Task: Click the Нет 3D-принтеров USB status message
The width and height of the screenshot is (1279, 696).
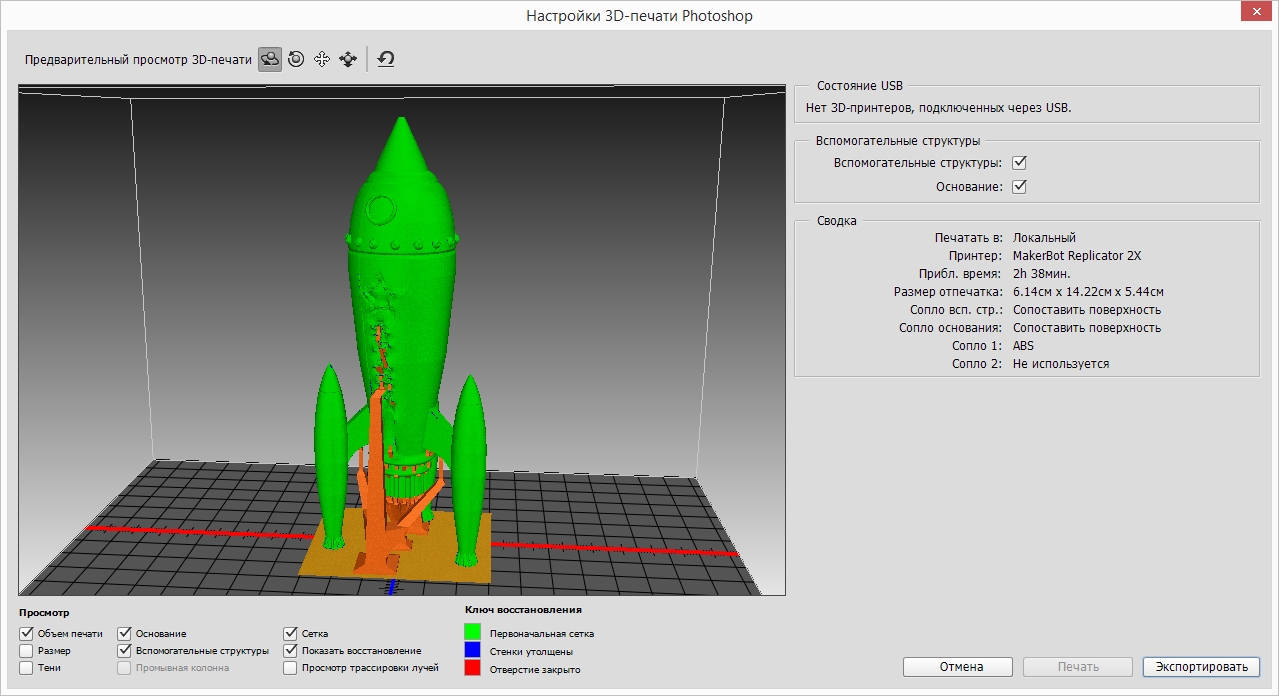Action: (939, 108)
